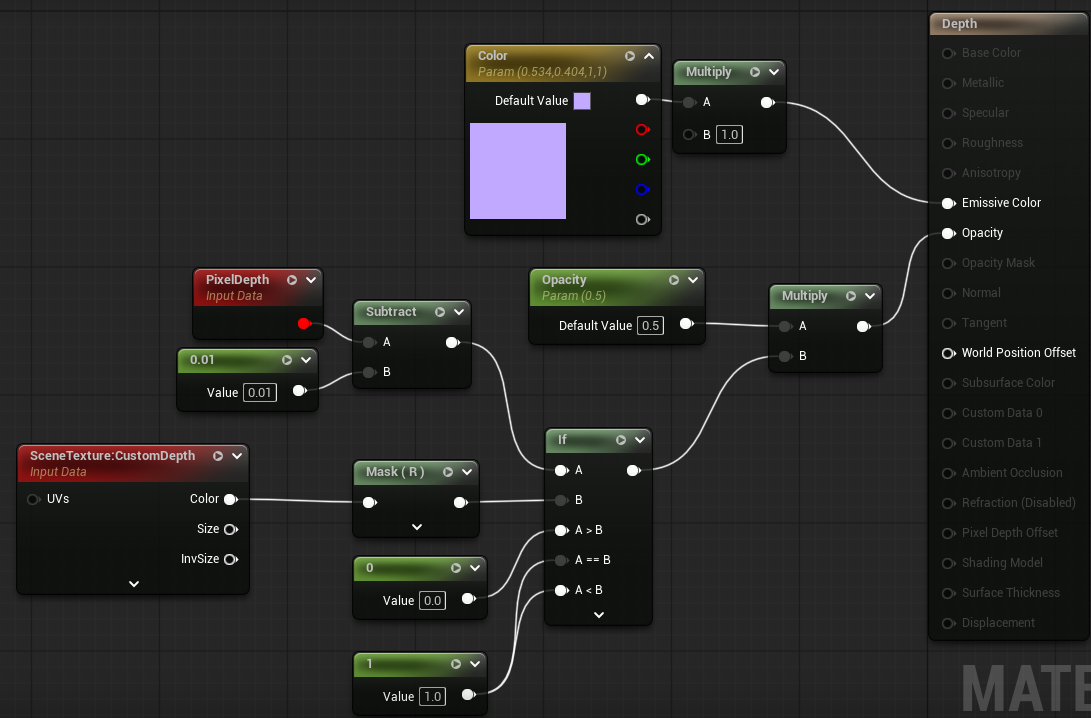
Task: Toggle preview icon on Multiply node feeding Opacity
Action: [x=851, y=296]
